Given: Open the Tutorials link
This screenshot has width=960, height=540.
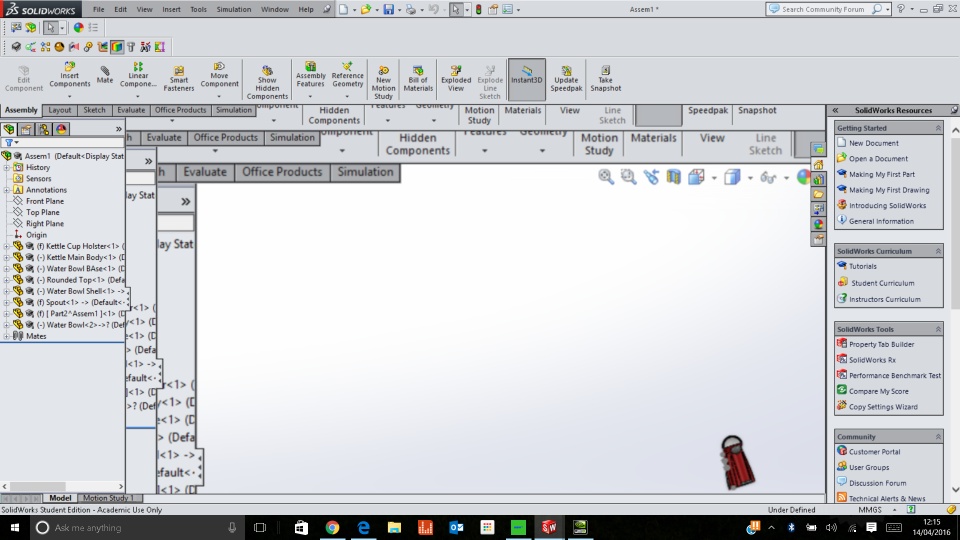Looking at the screenshot, I should [x=863, y=266].
